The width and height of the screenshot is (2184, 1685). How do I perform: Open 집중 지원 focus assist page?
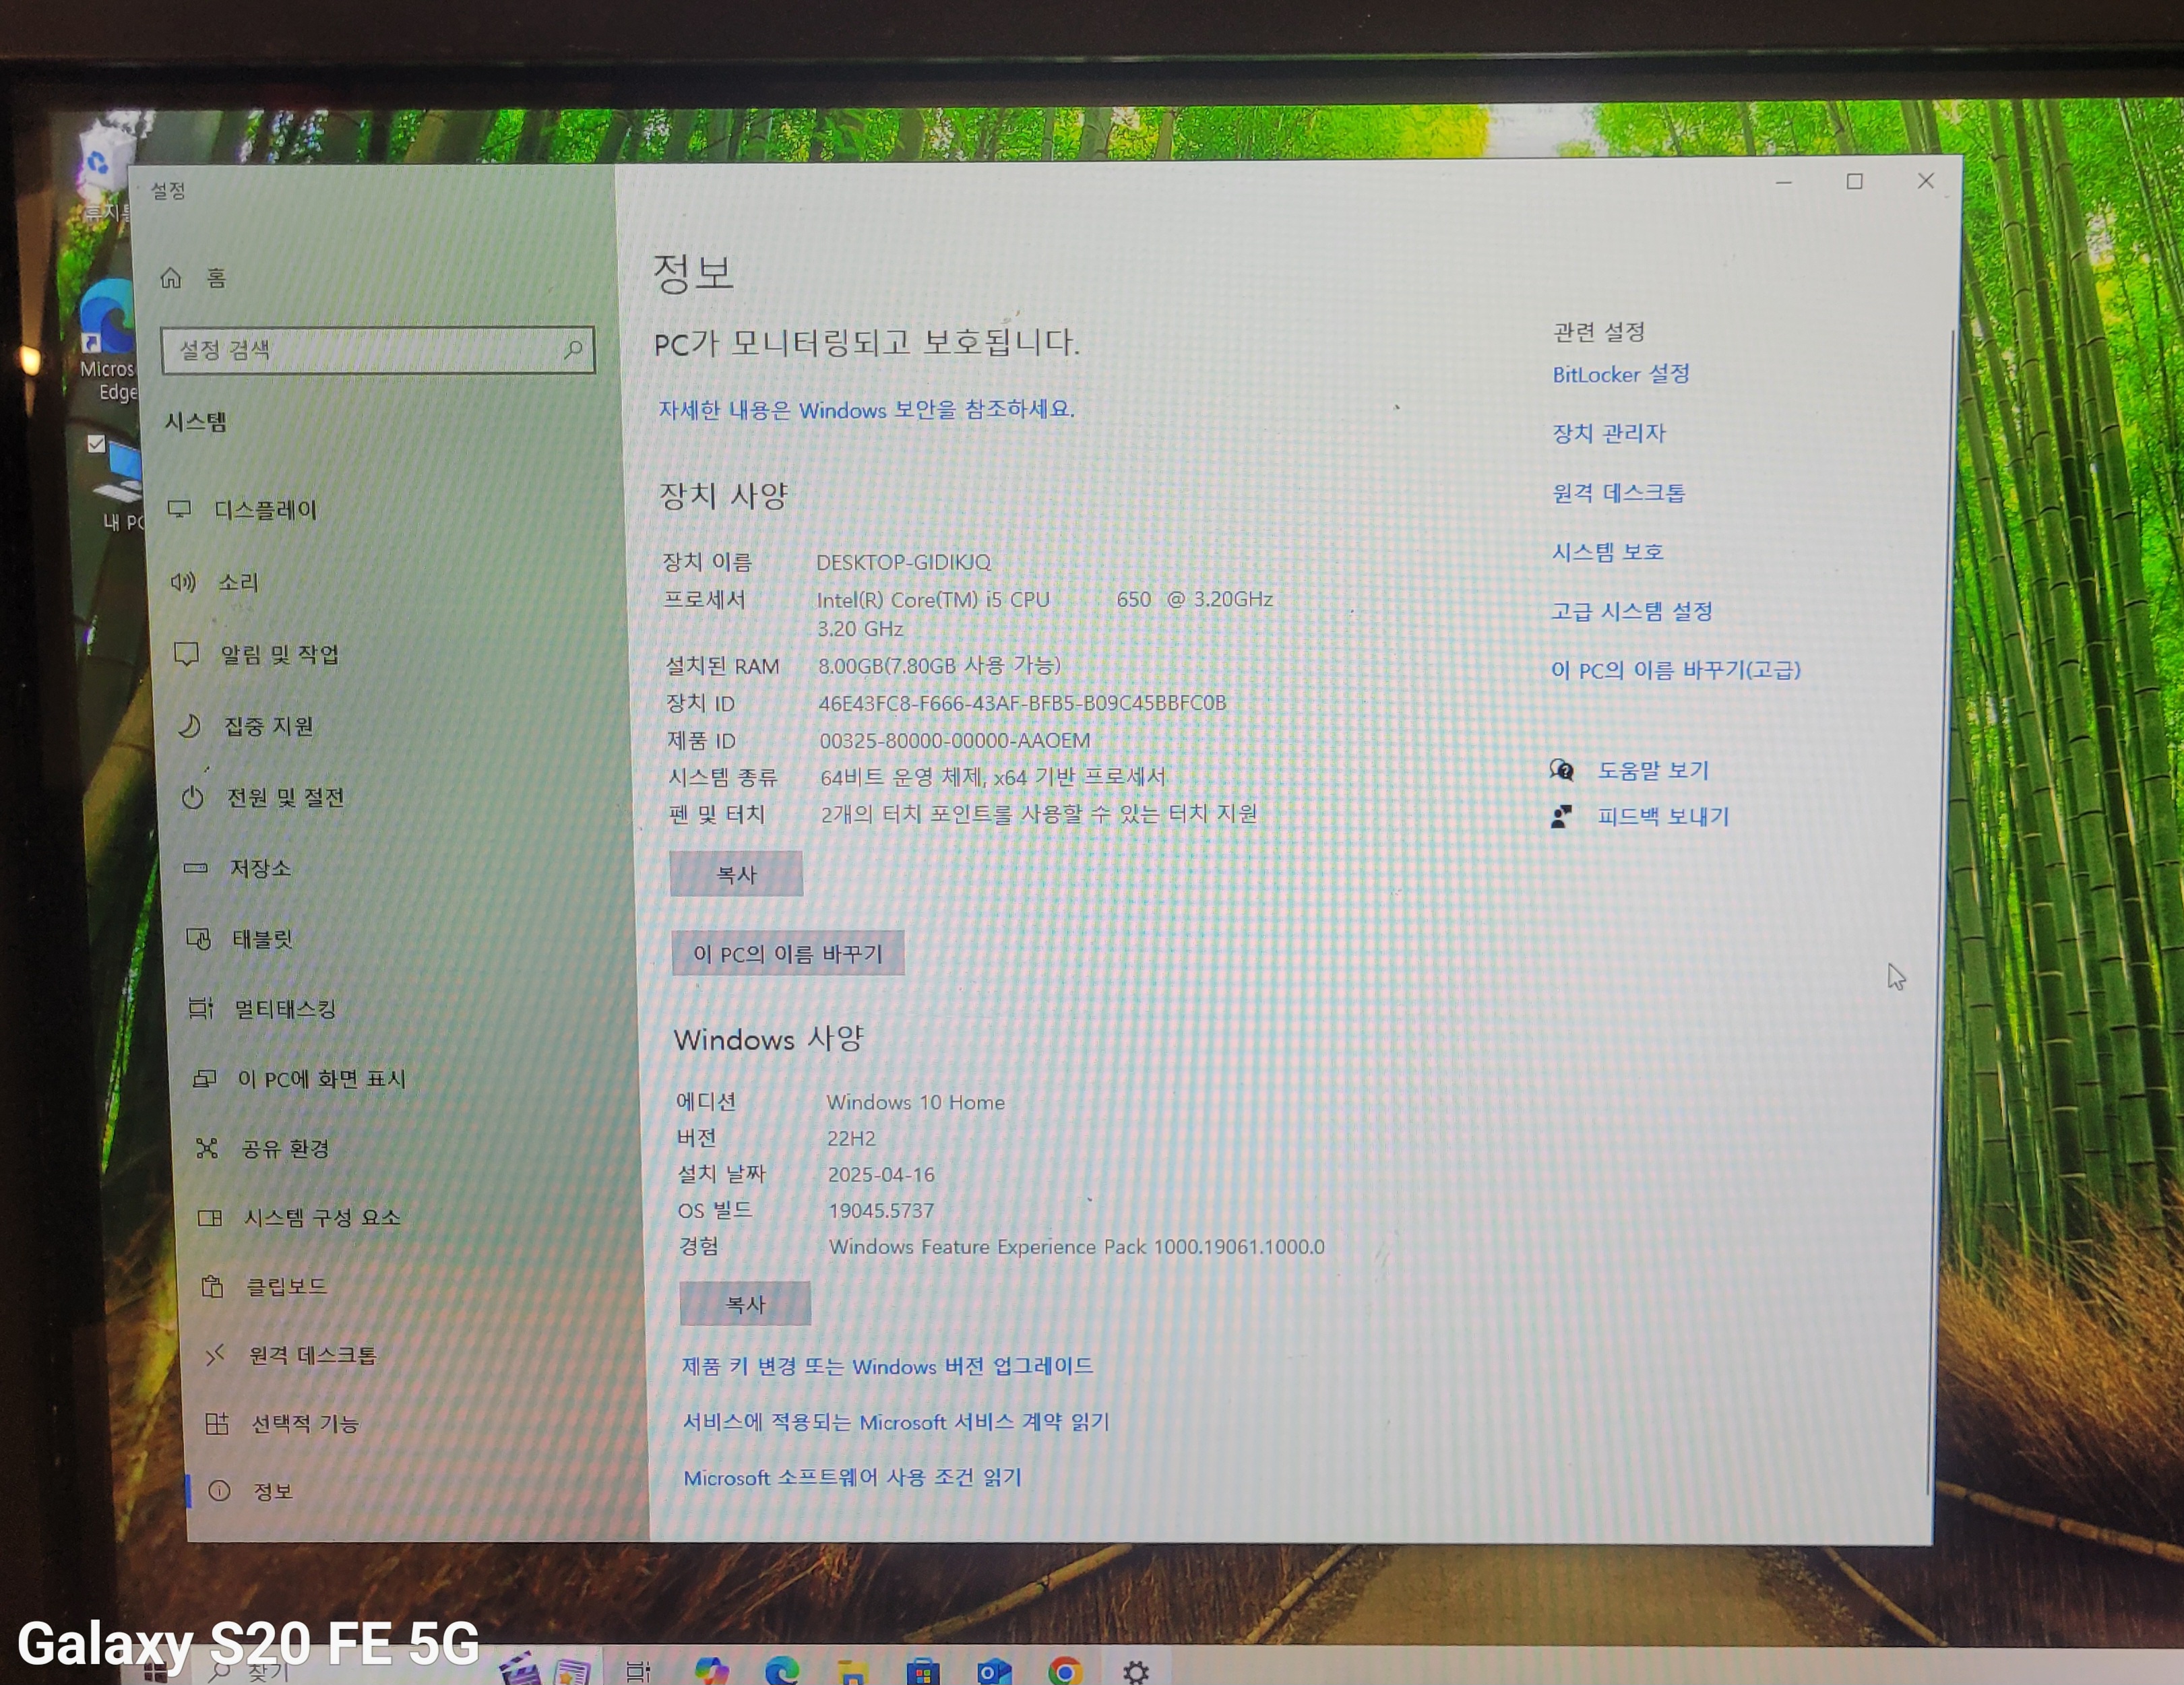point(246,726)
